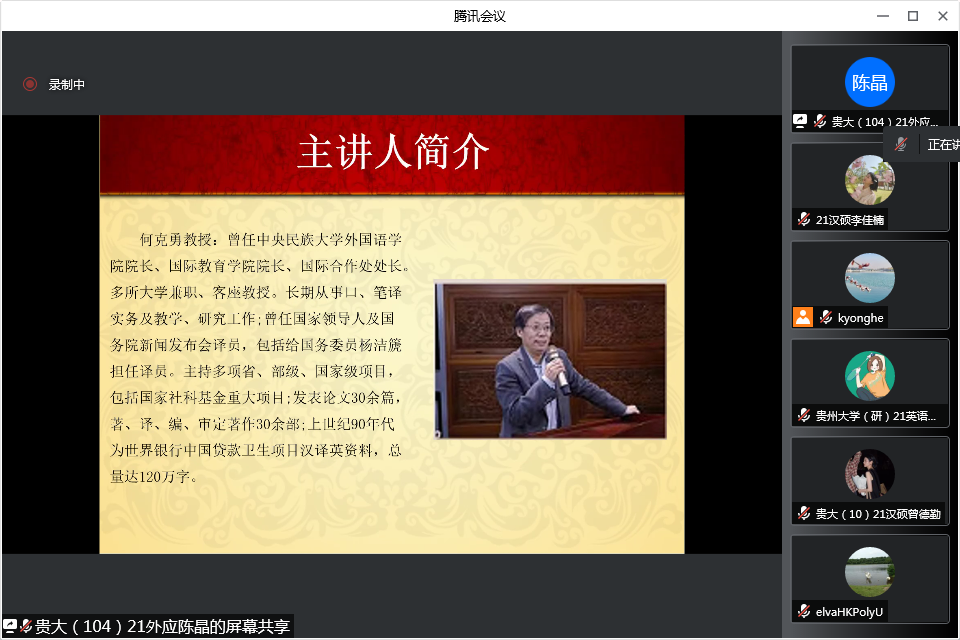Select the blue 陈晶 avatar circle
960x640 pixels.
pyautogui.click(x=869, y=82)
